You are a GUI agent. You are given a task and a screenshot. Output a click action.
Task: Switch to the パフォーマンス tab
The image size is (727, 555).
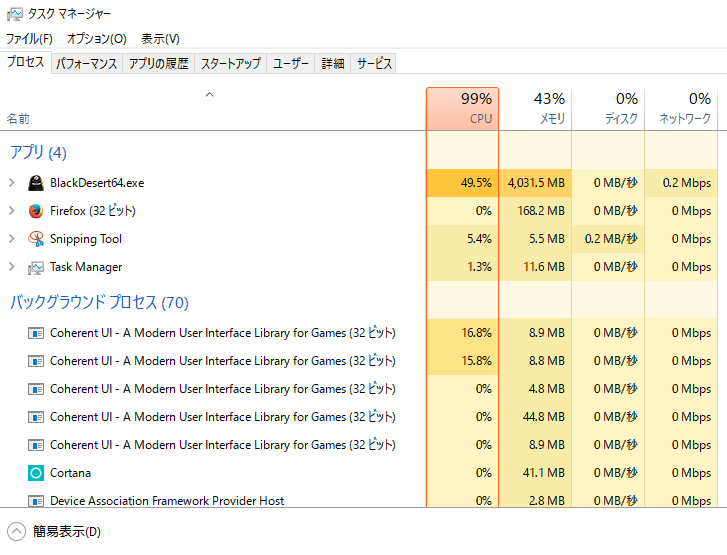pos(87,64)
